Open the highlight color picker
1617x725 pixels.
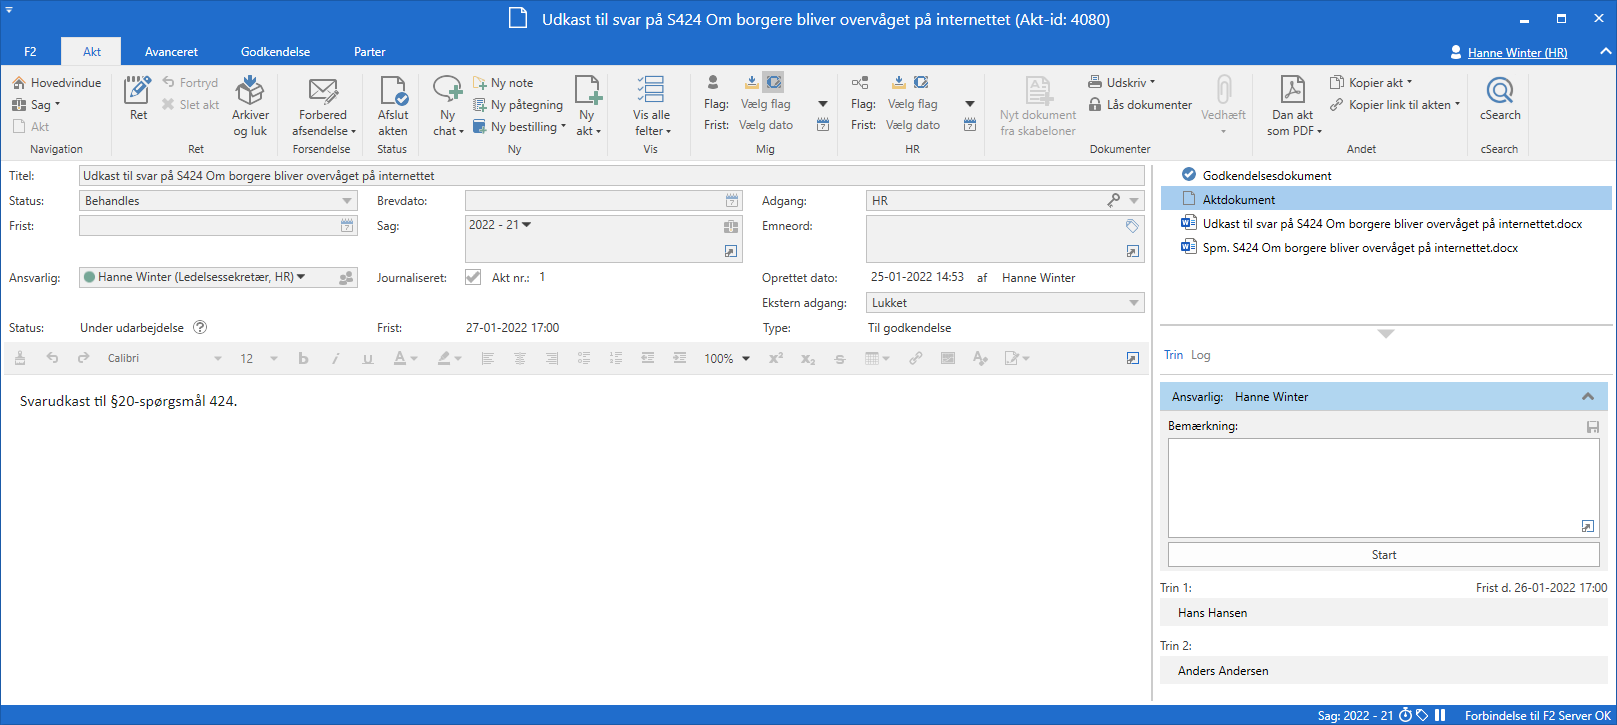449,358
